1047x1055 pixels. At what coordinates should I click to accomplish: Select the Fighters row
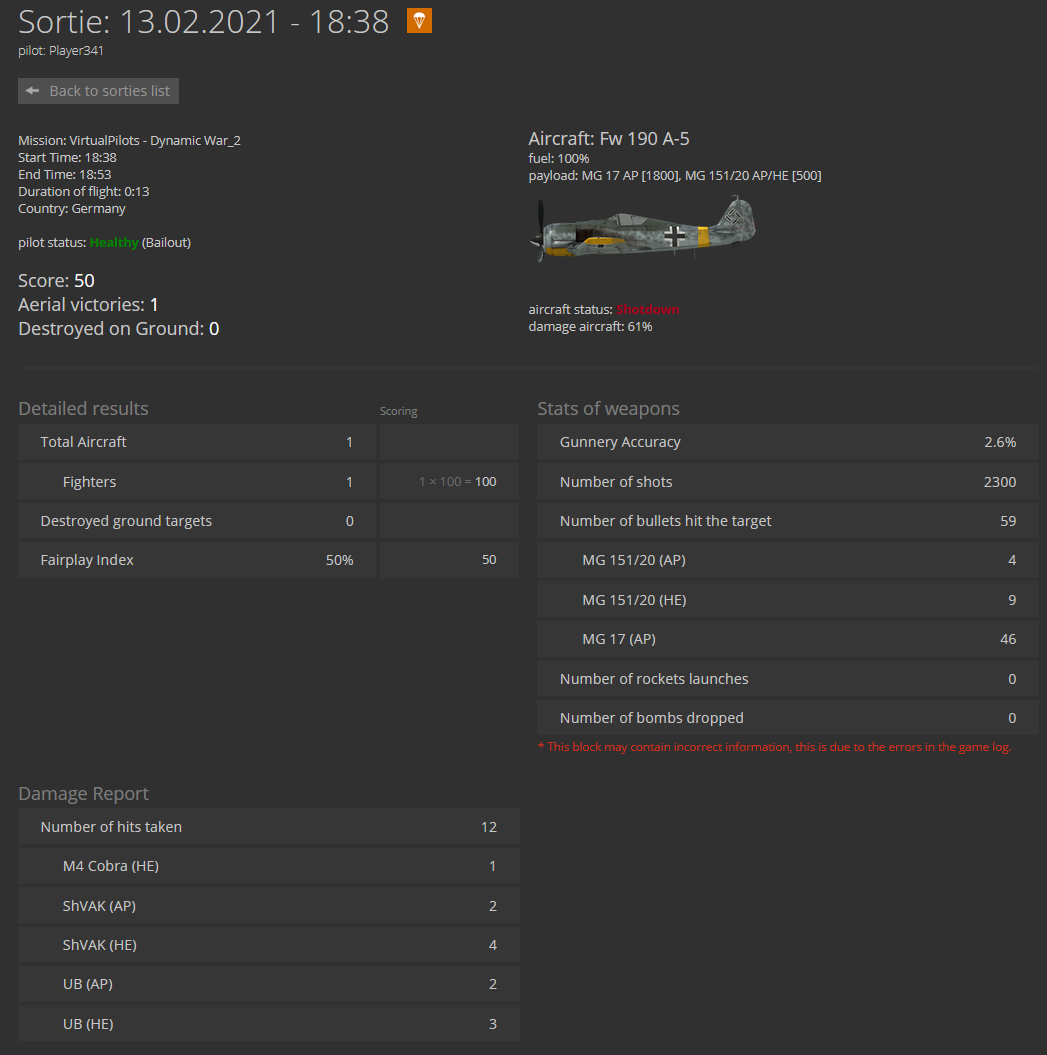point(196,482)
